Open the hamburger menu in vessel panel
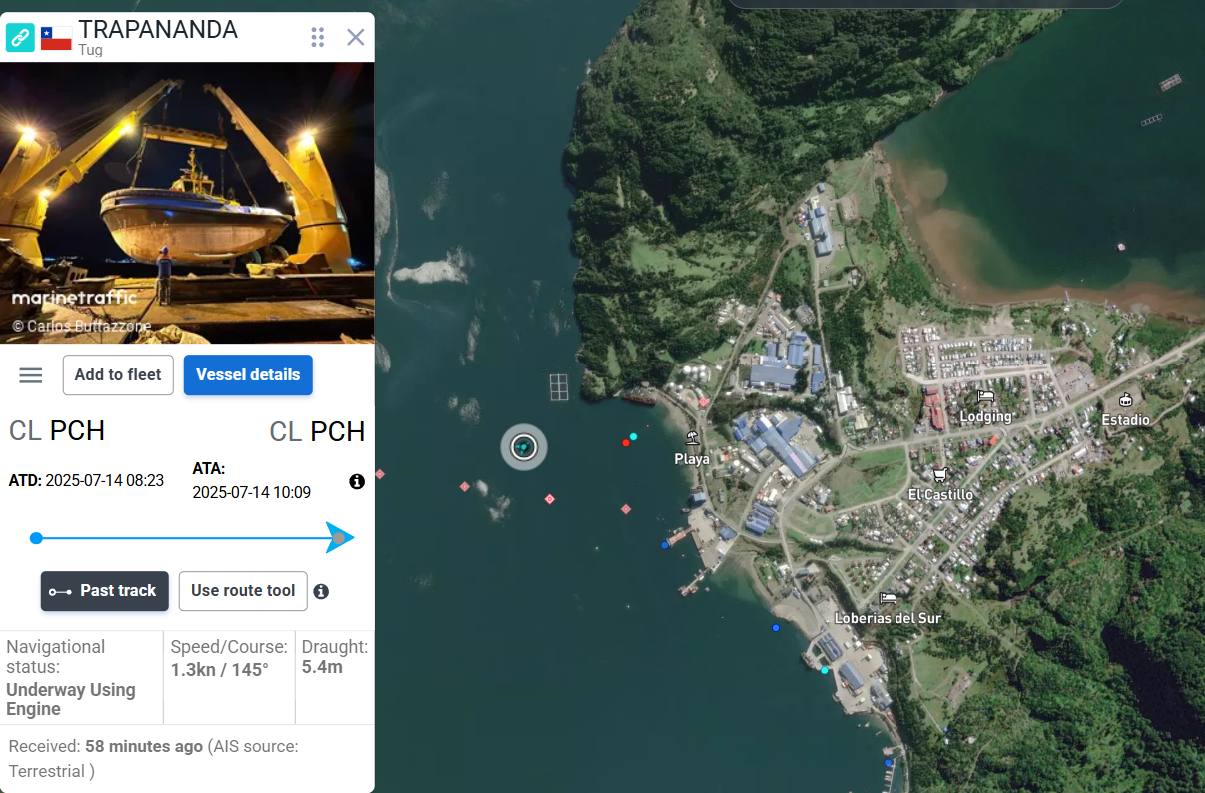 tap(31, 375)
